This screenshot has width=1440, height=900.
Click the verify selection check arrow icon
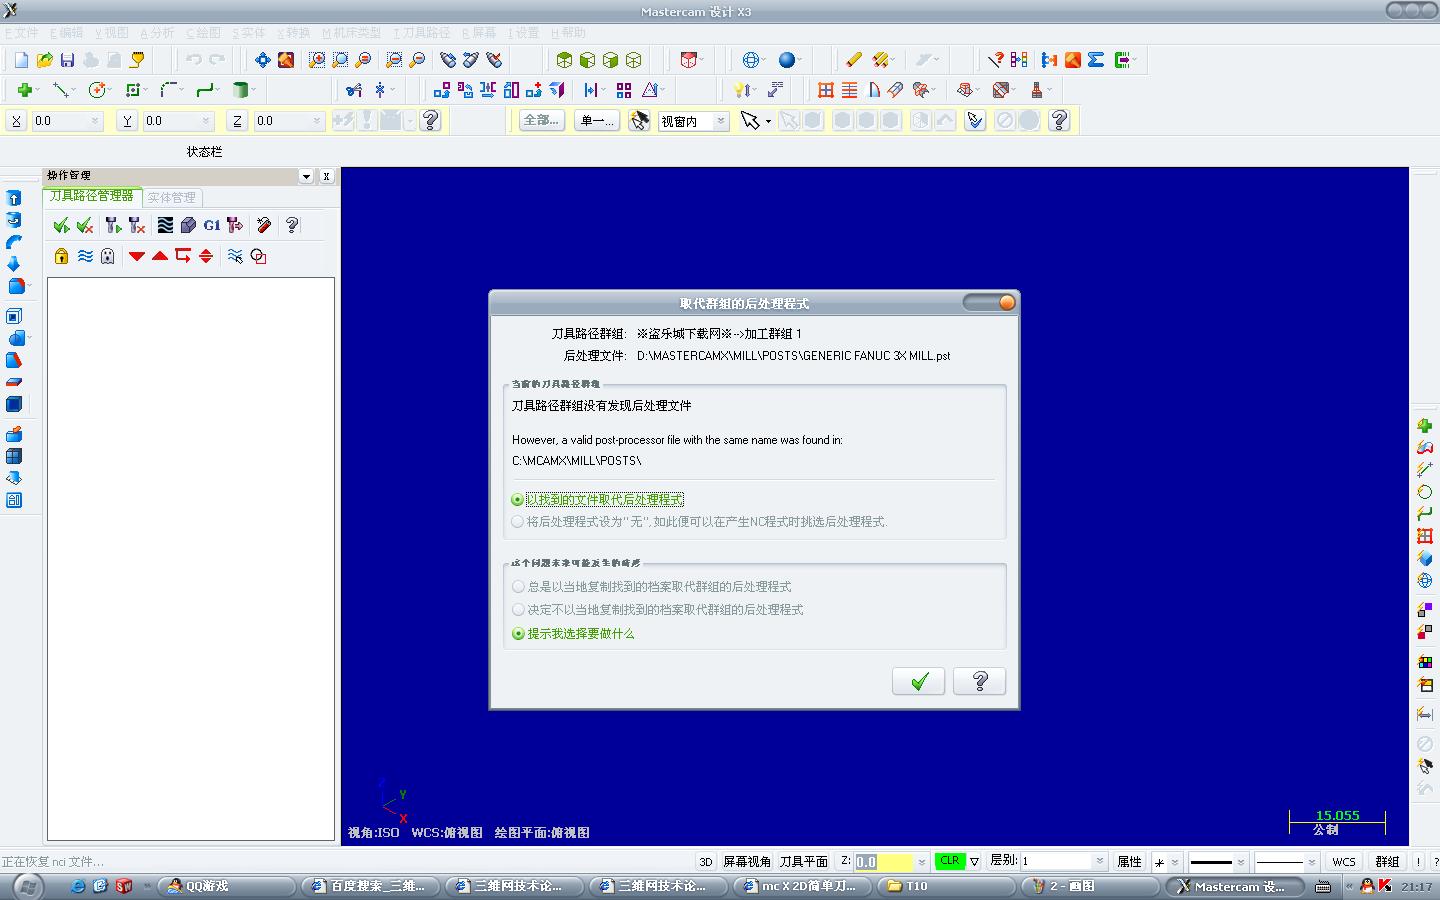(975, 121)
